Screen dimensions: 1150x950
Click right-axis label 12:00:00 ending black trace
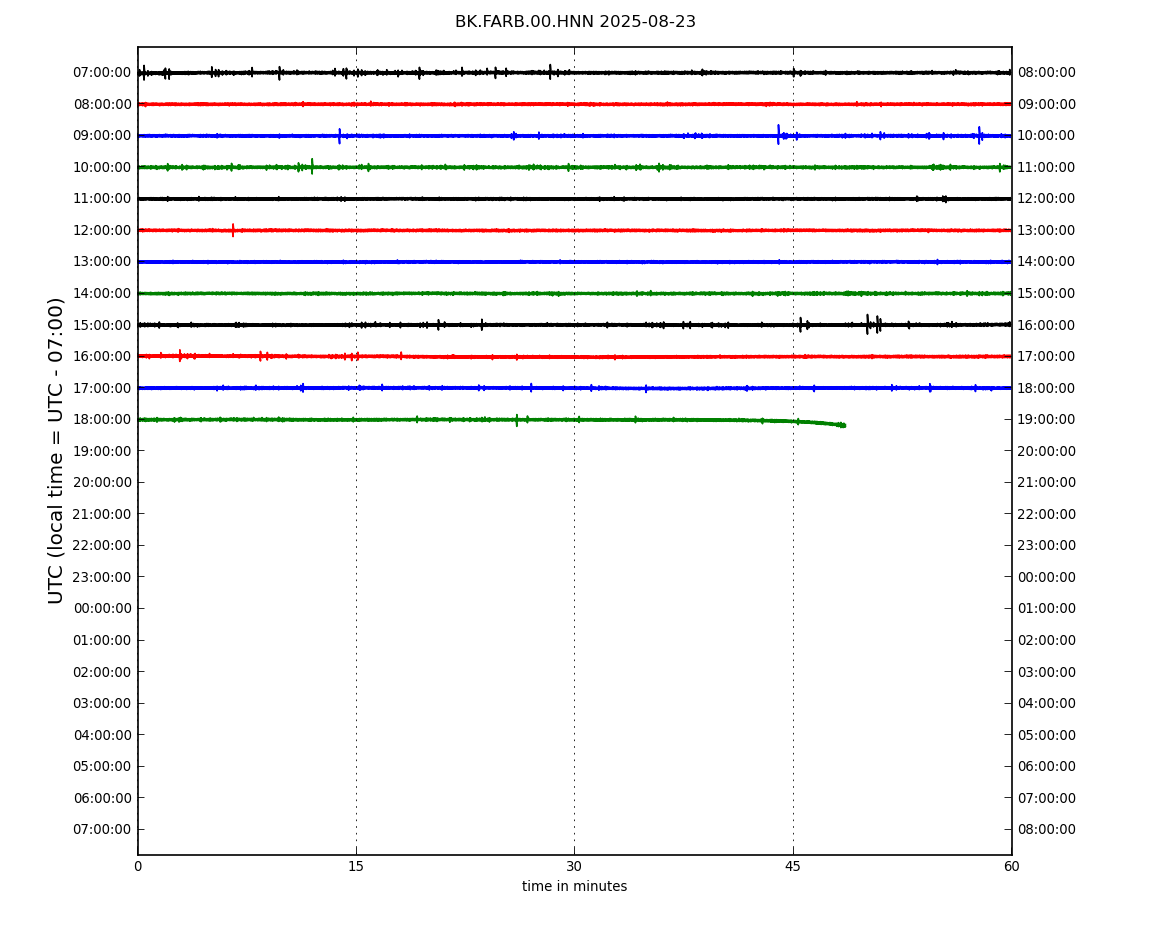tap(1047, 199)
